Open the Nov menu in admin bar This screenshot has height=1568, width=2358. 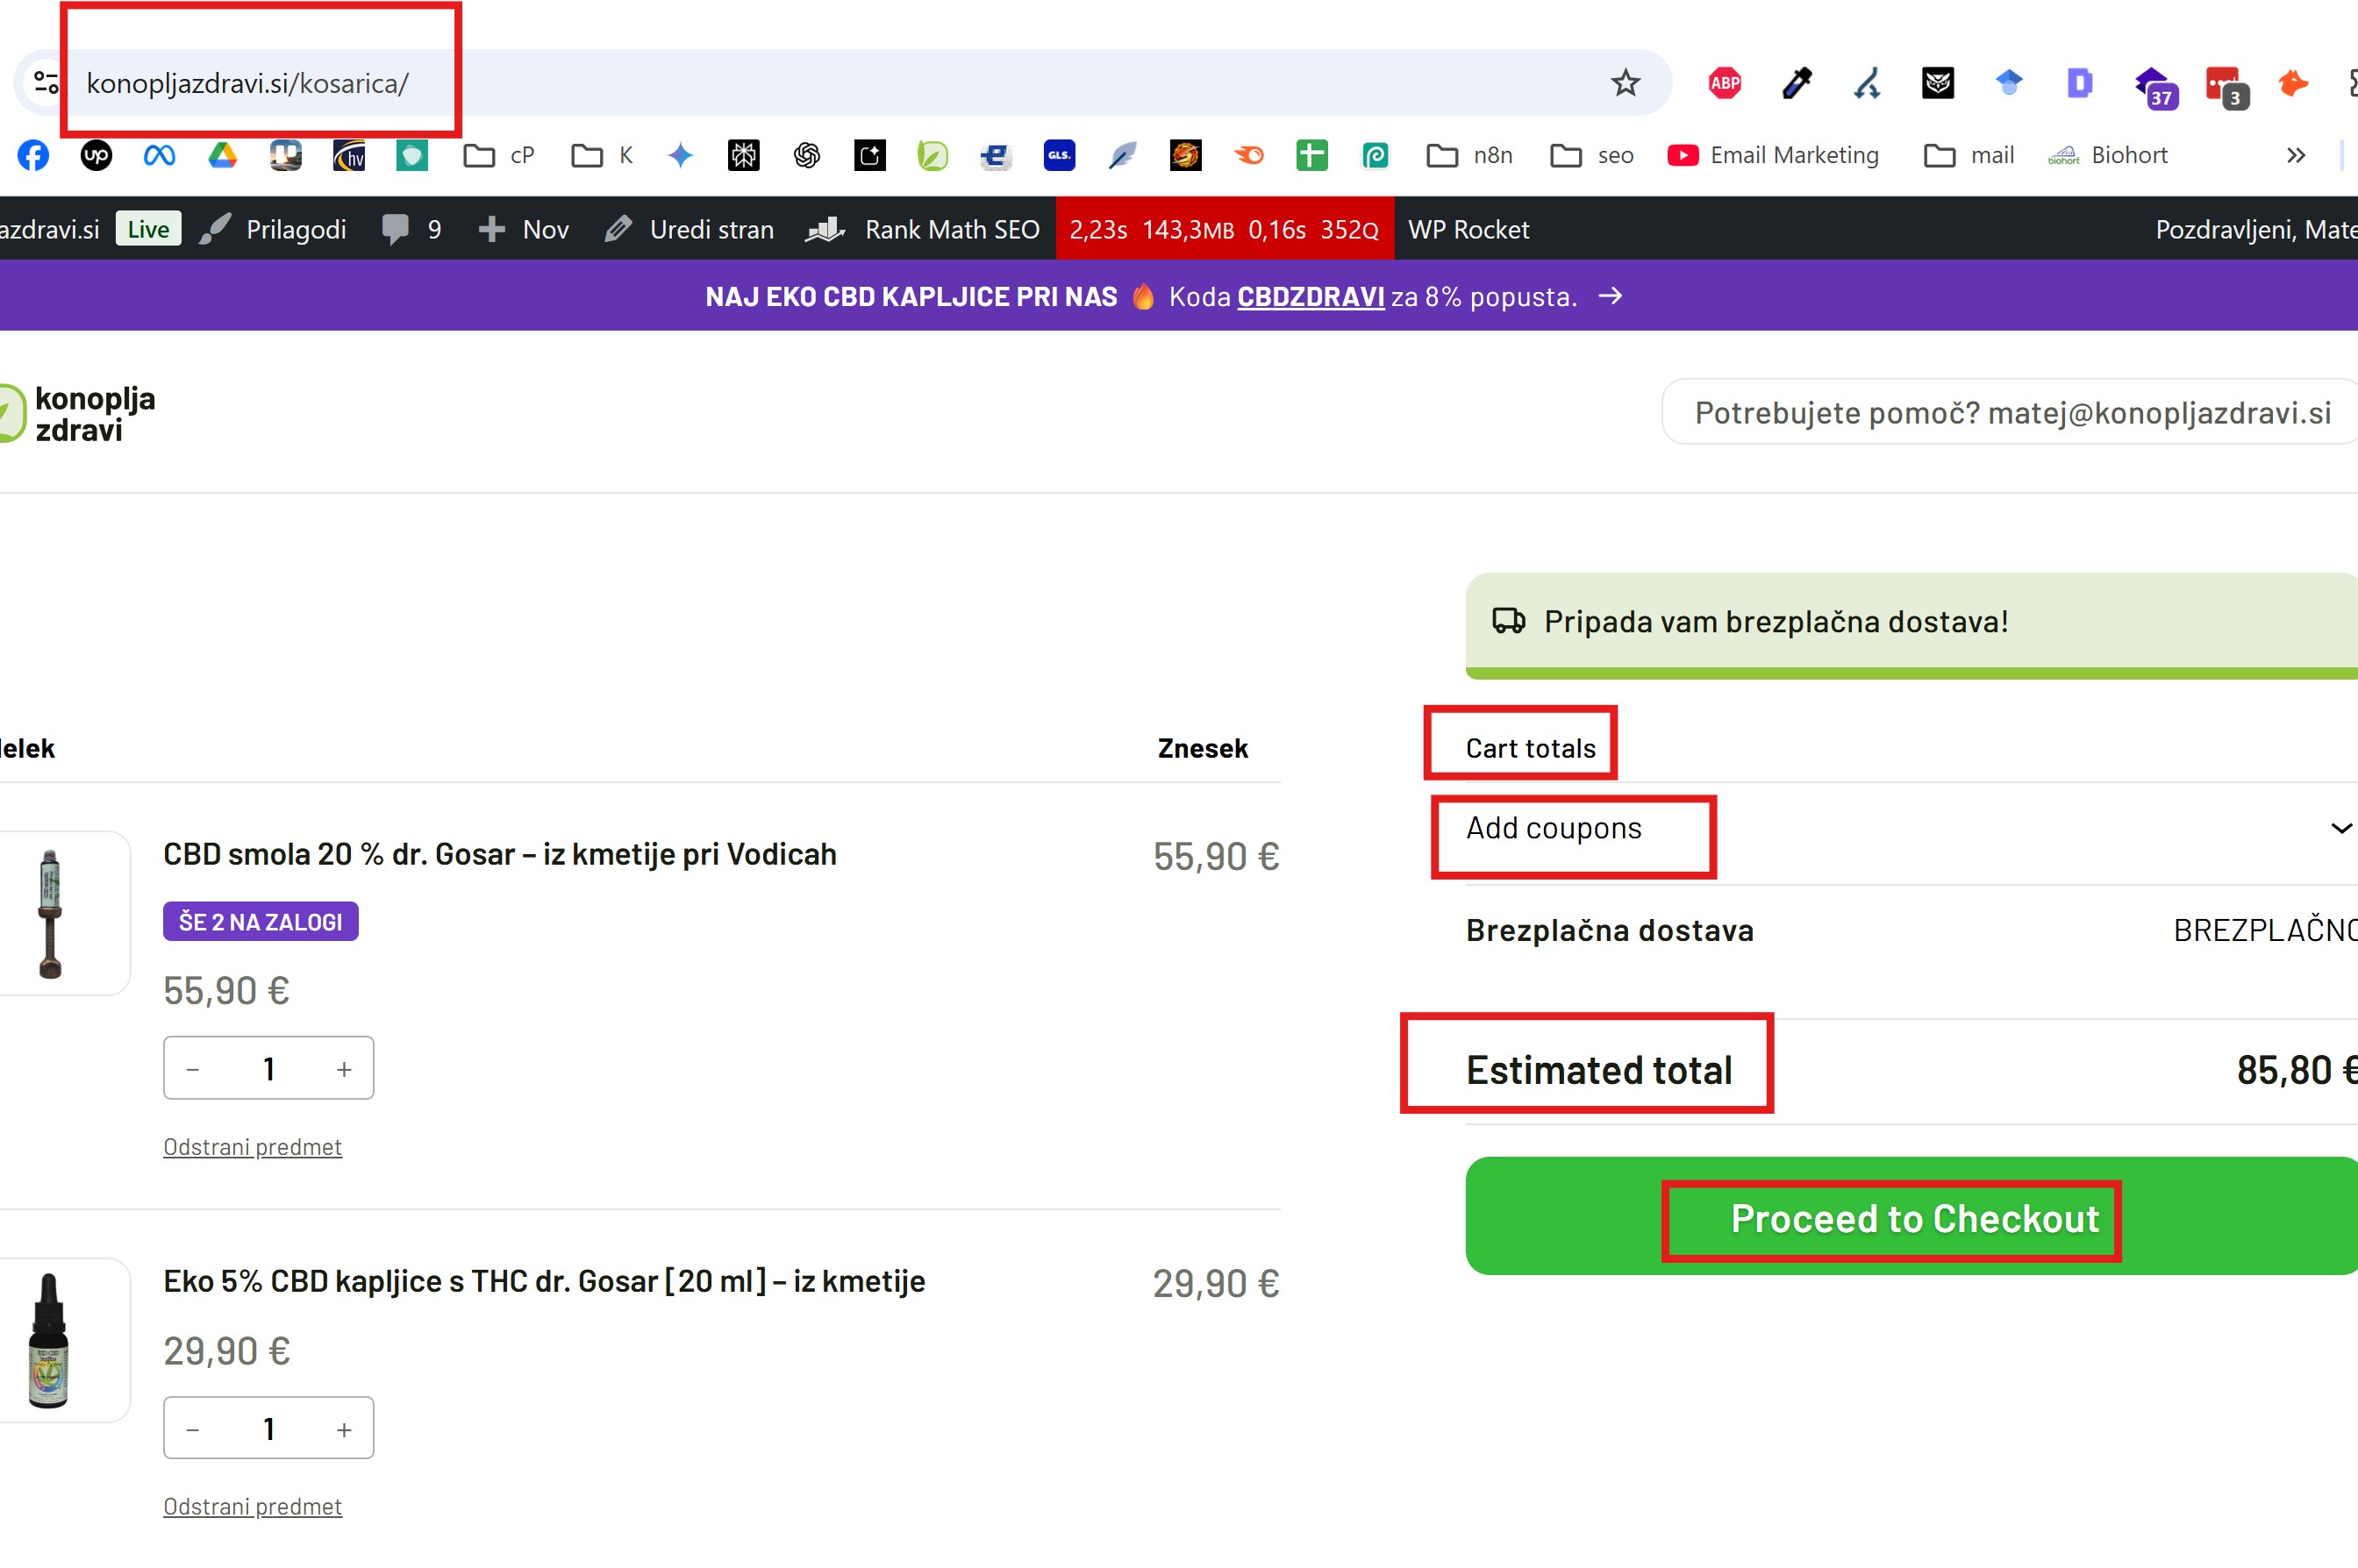click(523, 229)
